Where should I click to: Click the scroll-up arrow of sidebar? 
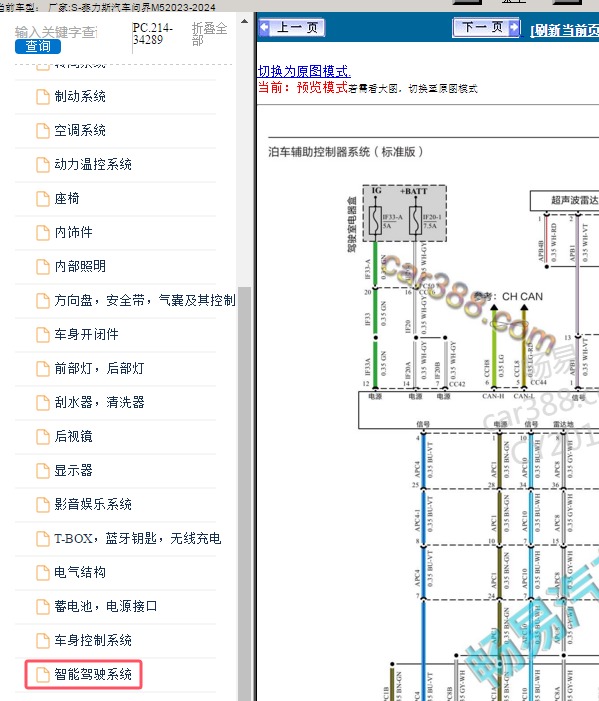[x=244, y=21]
